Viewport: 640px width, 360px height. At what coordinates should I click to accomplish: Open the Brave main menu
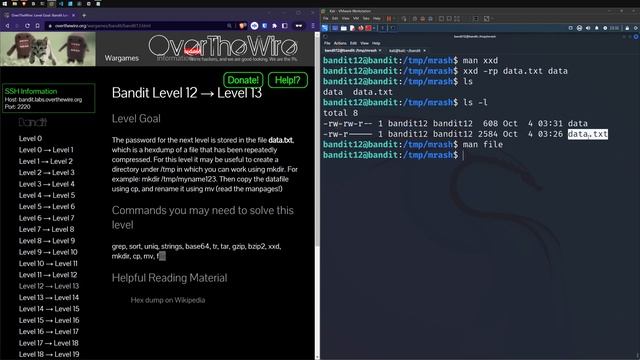coord(313,26)
